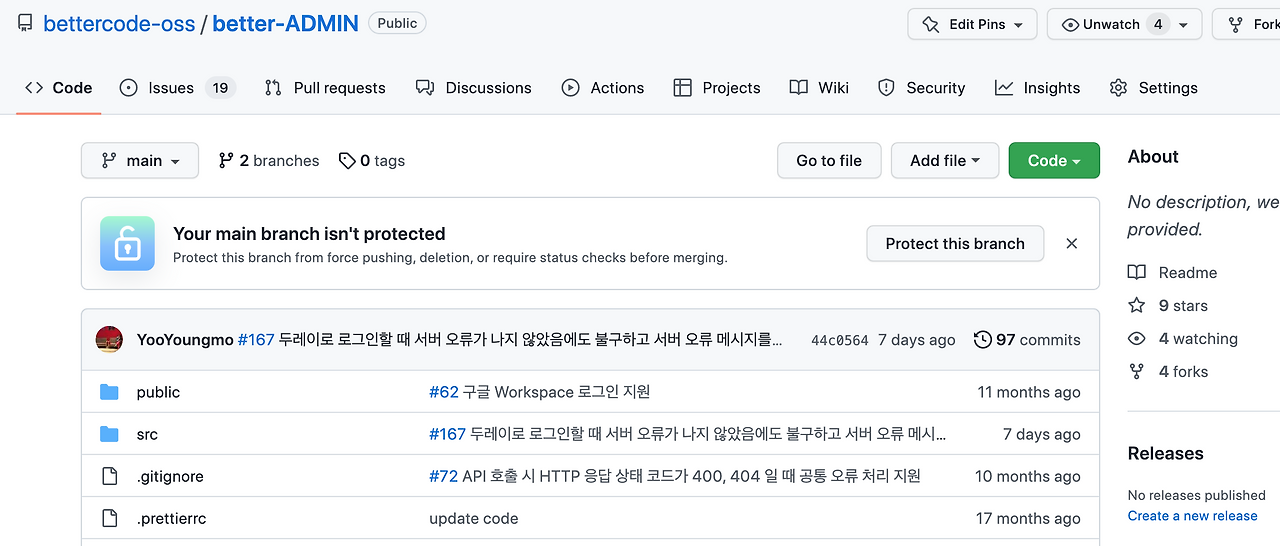Click the star icon beside 9 stars

pos(1136,306)
